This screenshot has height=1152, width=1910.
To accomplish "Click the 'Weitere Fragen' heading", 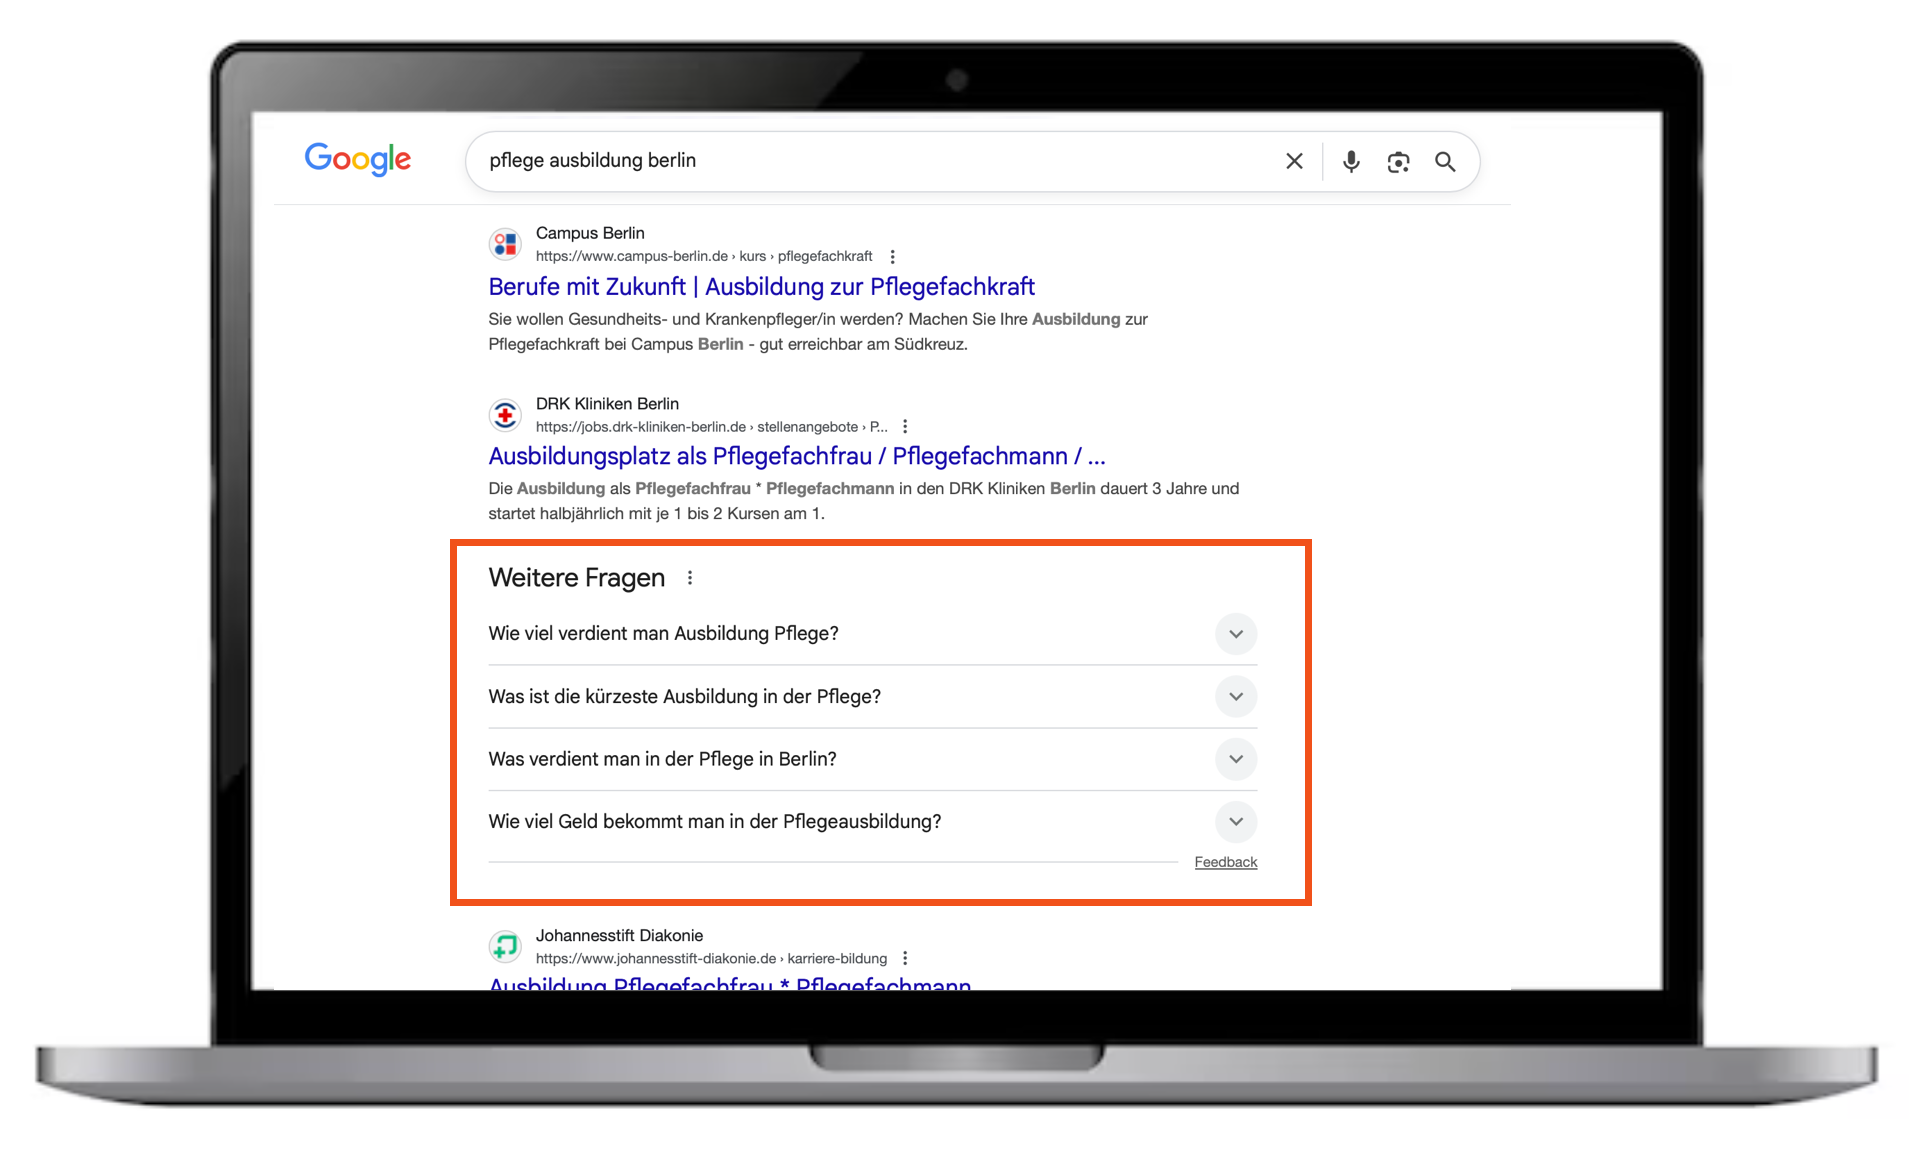I will coord(576,578).
